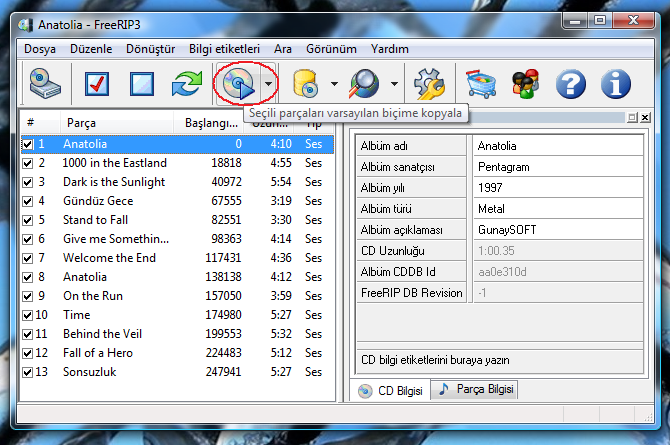
Task: Expand the CD database dropdown arrow
Action: click(334, 84)
